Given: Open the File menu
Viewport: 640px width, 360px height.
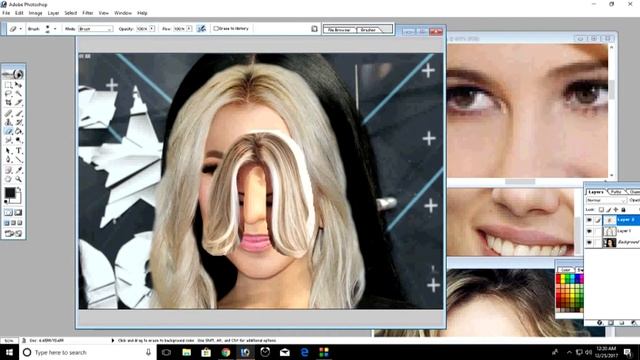Looking at the screenshot, I should 6,13.
